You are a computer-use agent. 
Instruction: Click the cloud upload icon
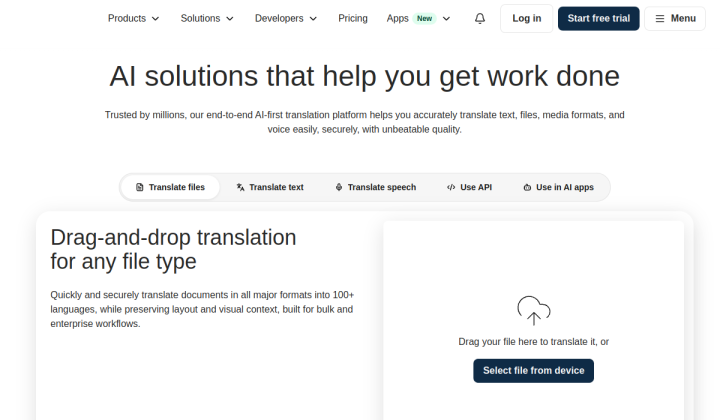coord(534,311)
